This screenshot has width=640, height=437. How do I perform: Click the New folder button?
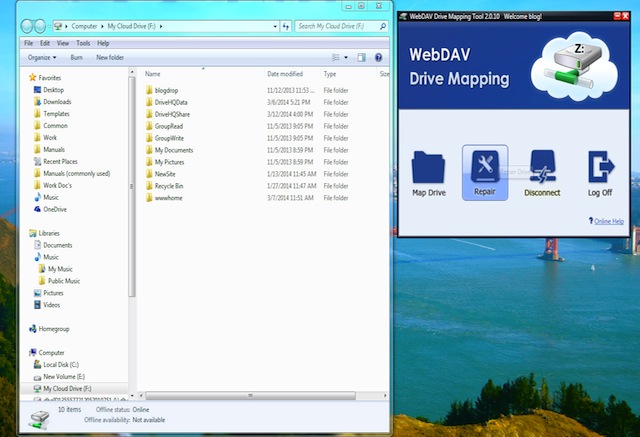point(110,58)
